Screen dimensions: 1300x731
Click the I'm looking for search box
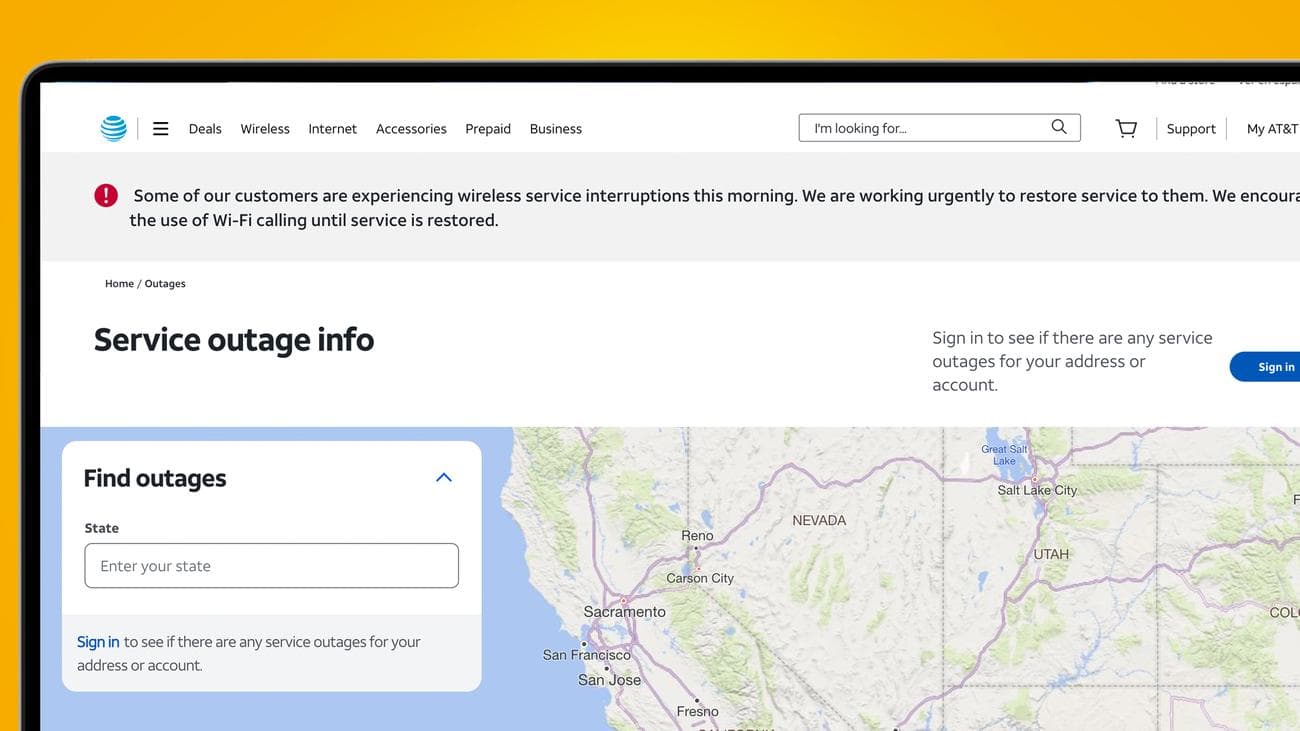[925, 128]
